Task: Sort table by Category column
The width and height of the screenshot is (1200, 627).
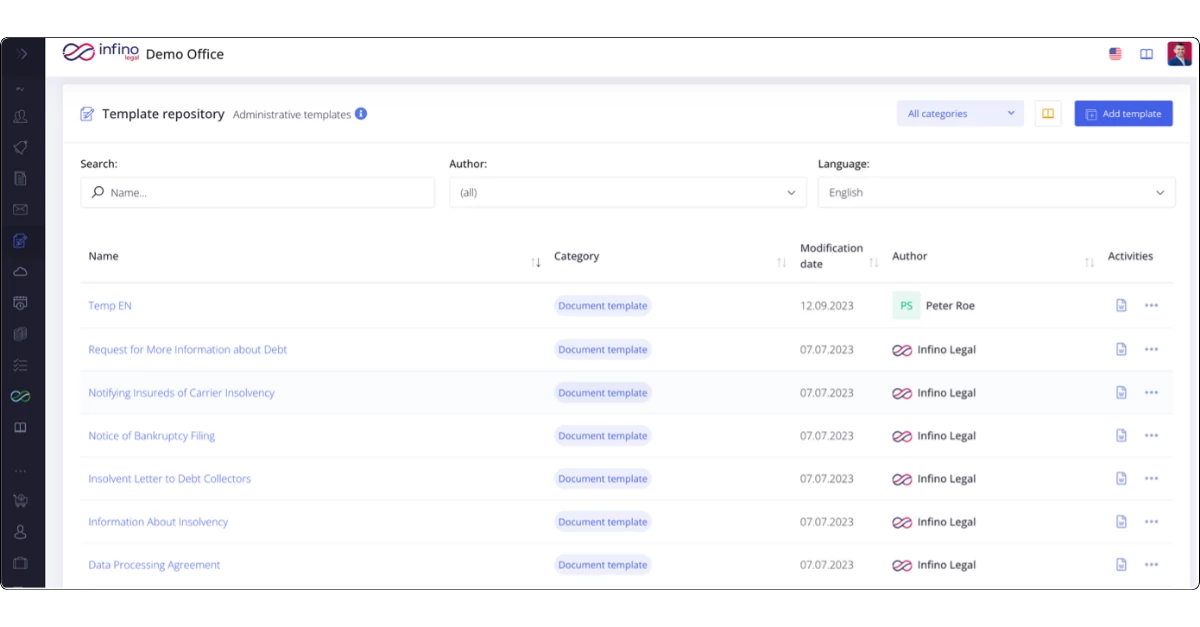Action: (x=781, y=262)
